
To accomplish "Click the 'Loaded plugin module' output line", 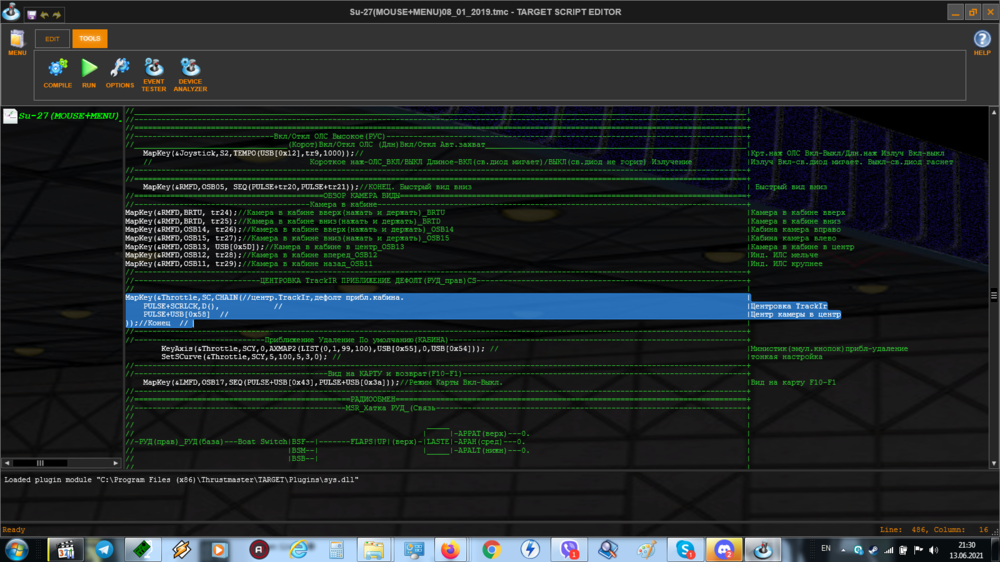I will [181, 480].
